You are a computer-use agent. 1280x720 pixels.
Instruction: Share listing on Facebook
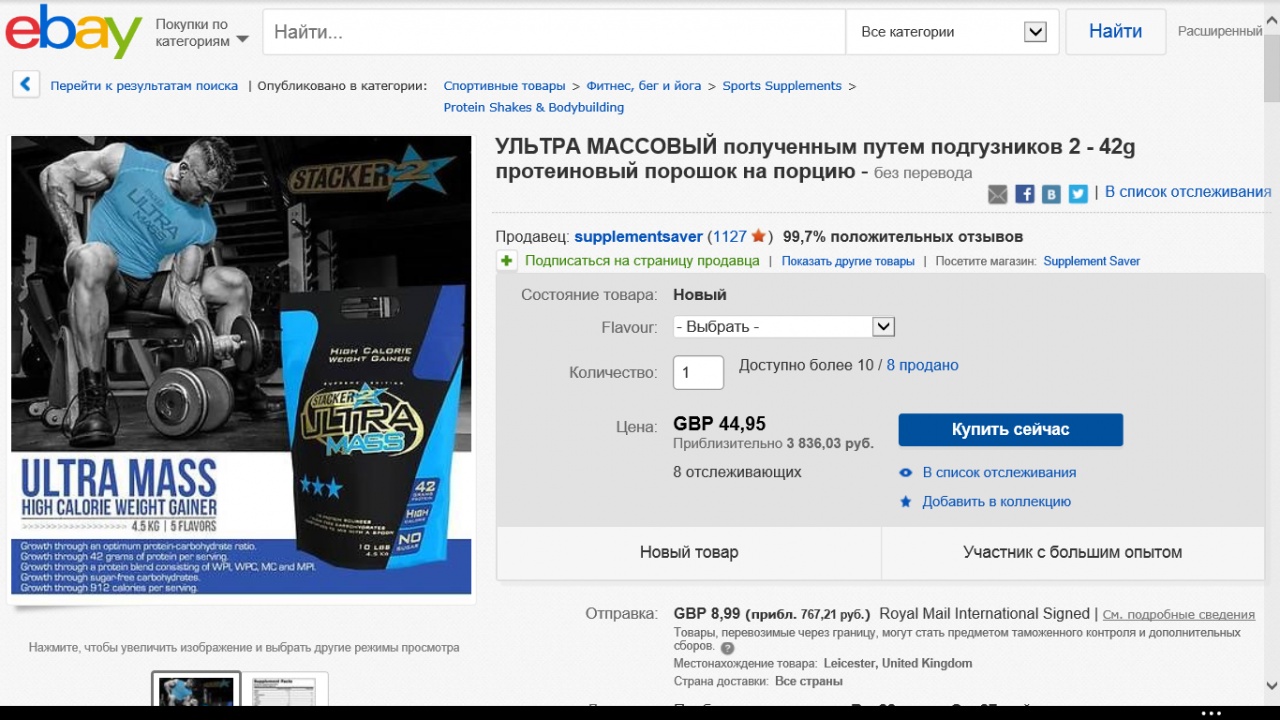click(x=1025, y=194)
